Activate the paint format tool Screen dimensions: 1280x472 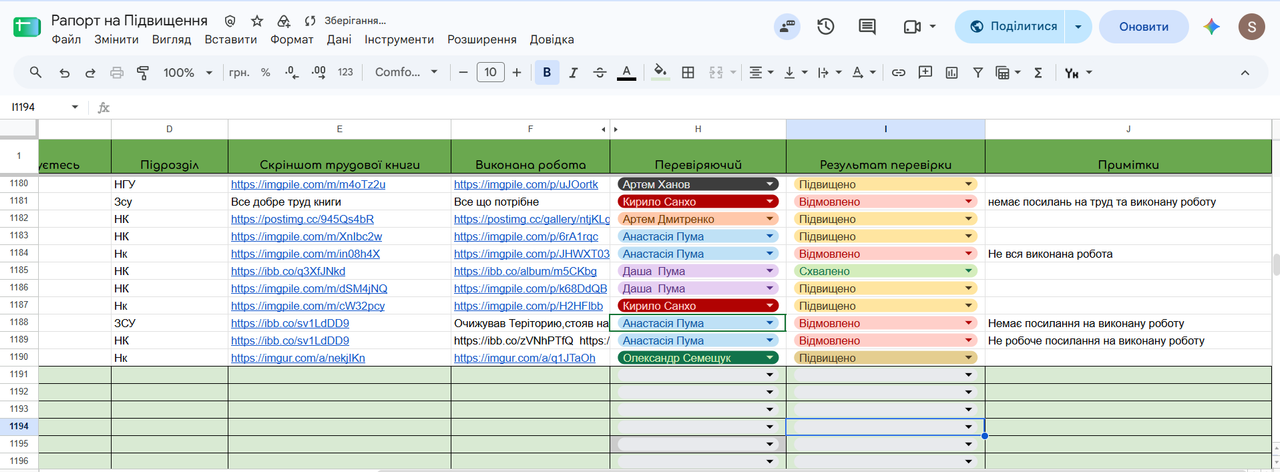point(142,72)
